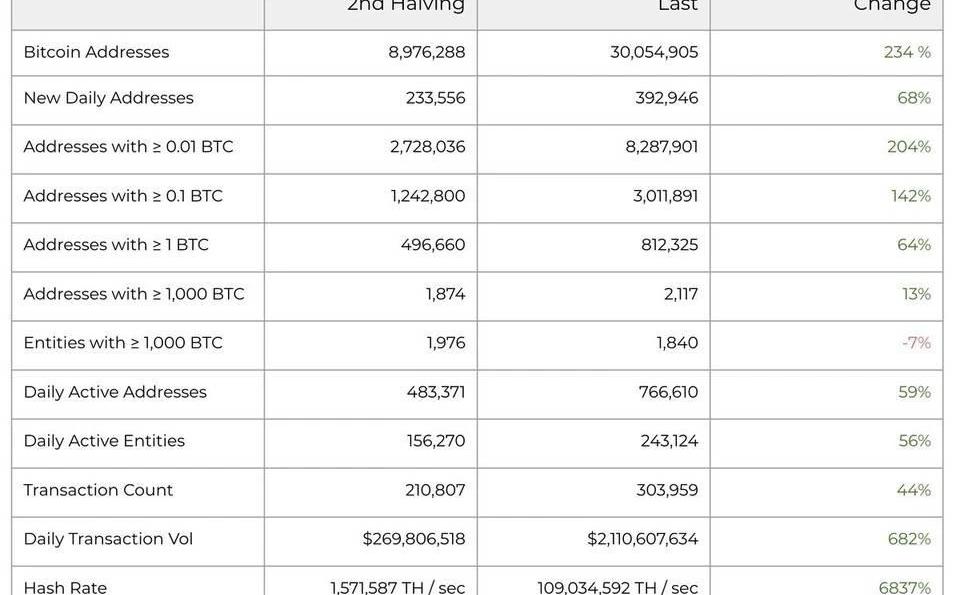Select the 682% change cell
The height and width of the screenshot is (595, 960).
909,539
